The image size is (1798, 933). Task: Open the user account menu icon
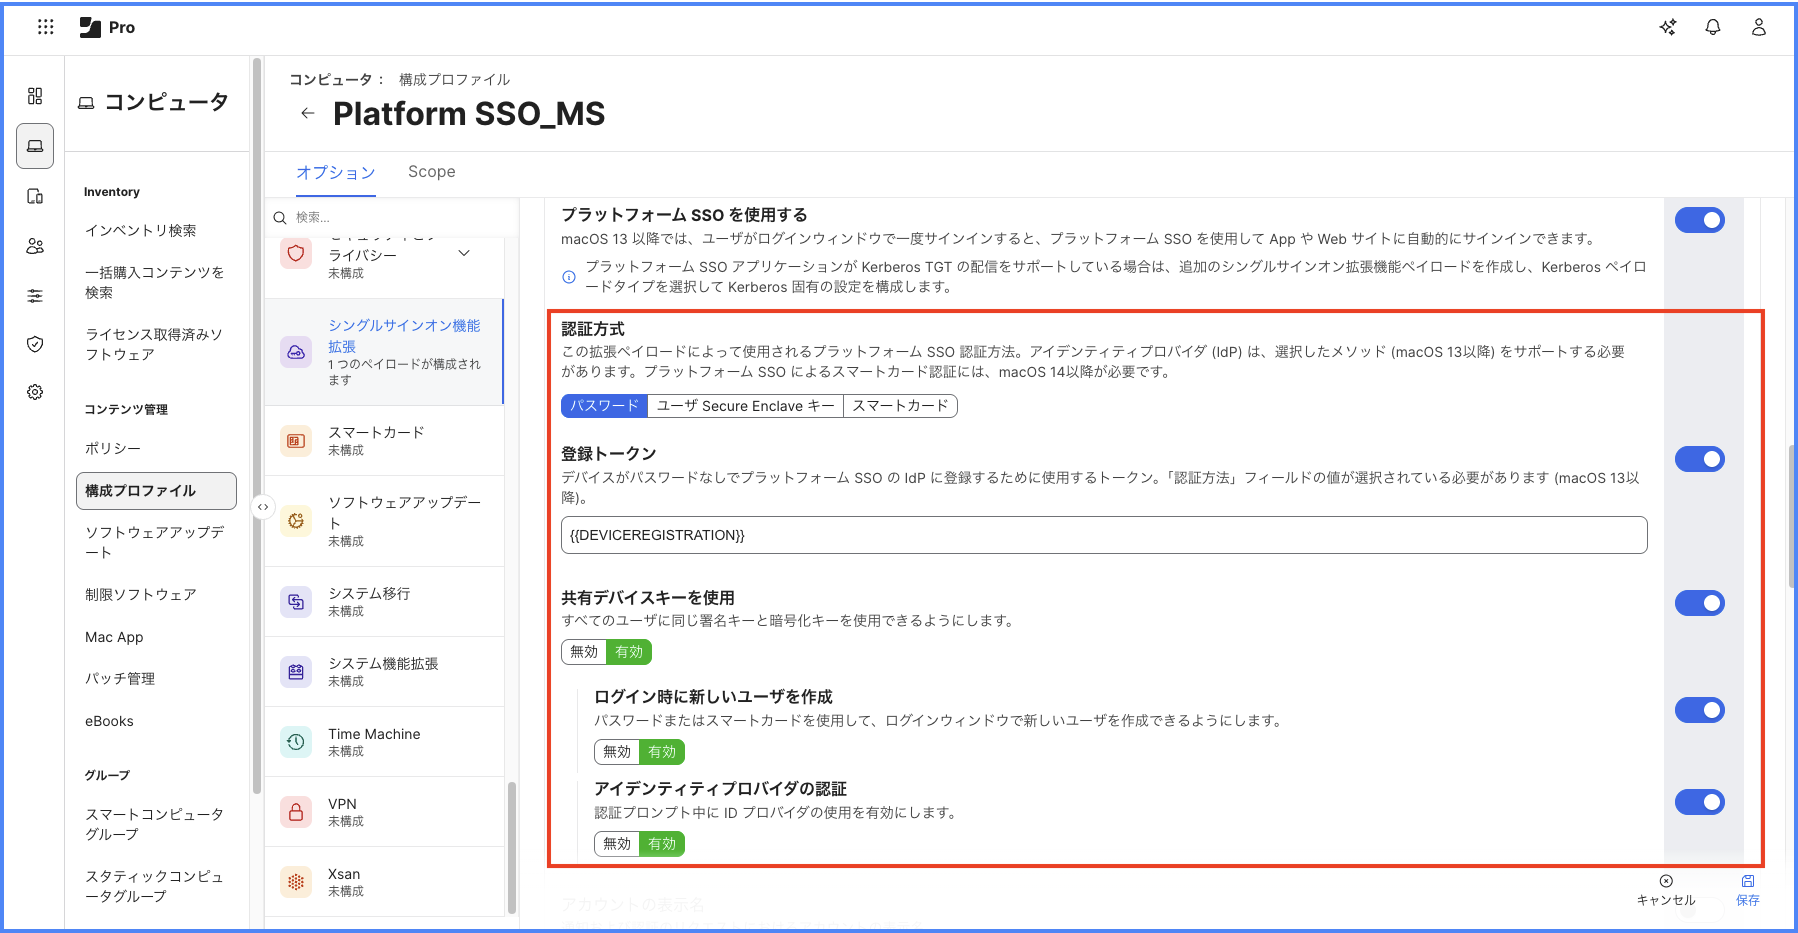[x=1759, y=27]
